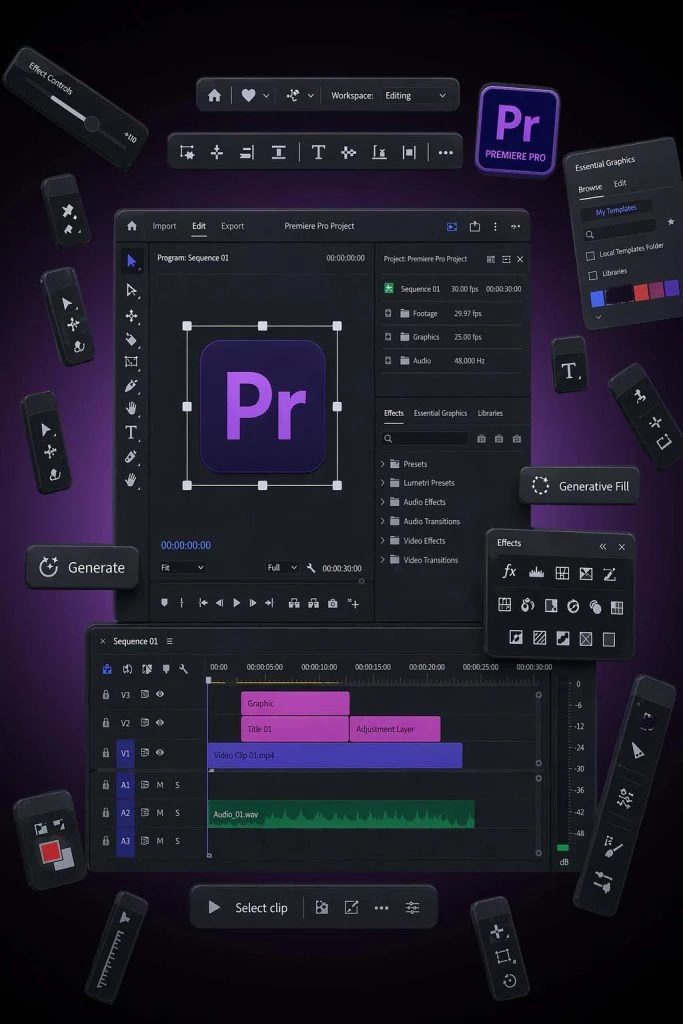Open the Workspace Editing dropdown
Screen dimensions: 683x1024
click(x=415, y=95)
